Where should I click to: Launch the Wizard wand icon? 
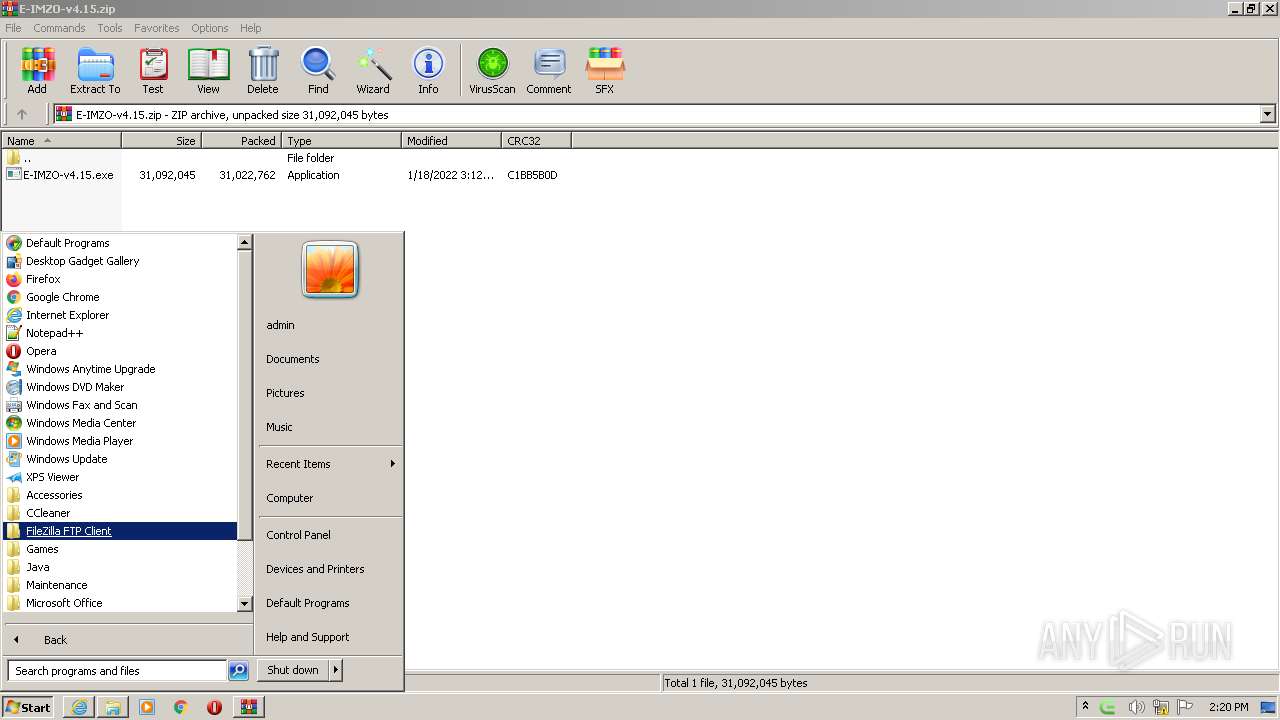tap(373, 70)
